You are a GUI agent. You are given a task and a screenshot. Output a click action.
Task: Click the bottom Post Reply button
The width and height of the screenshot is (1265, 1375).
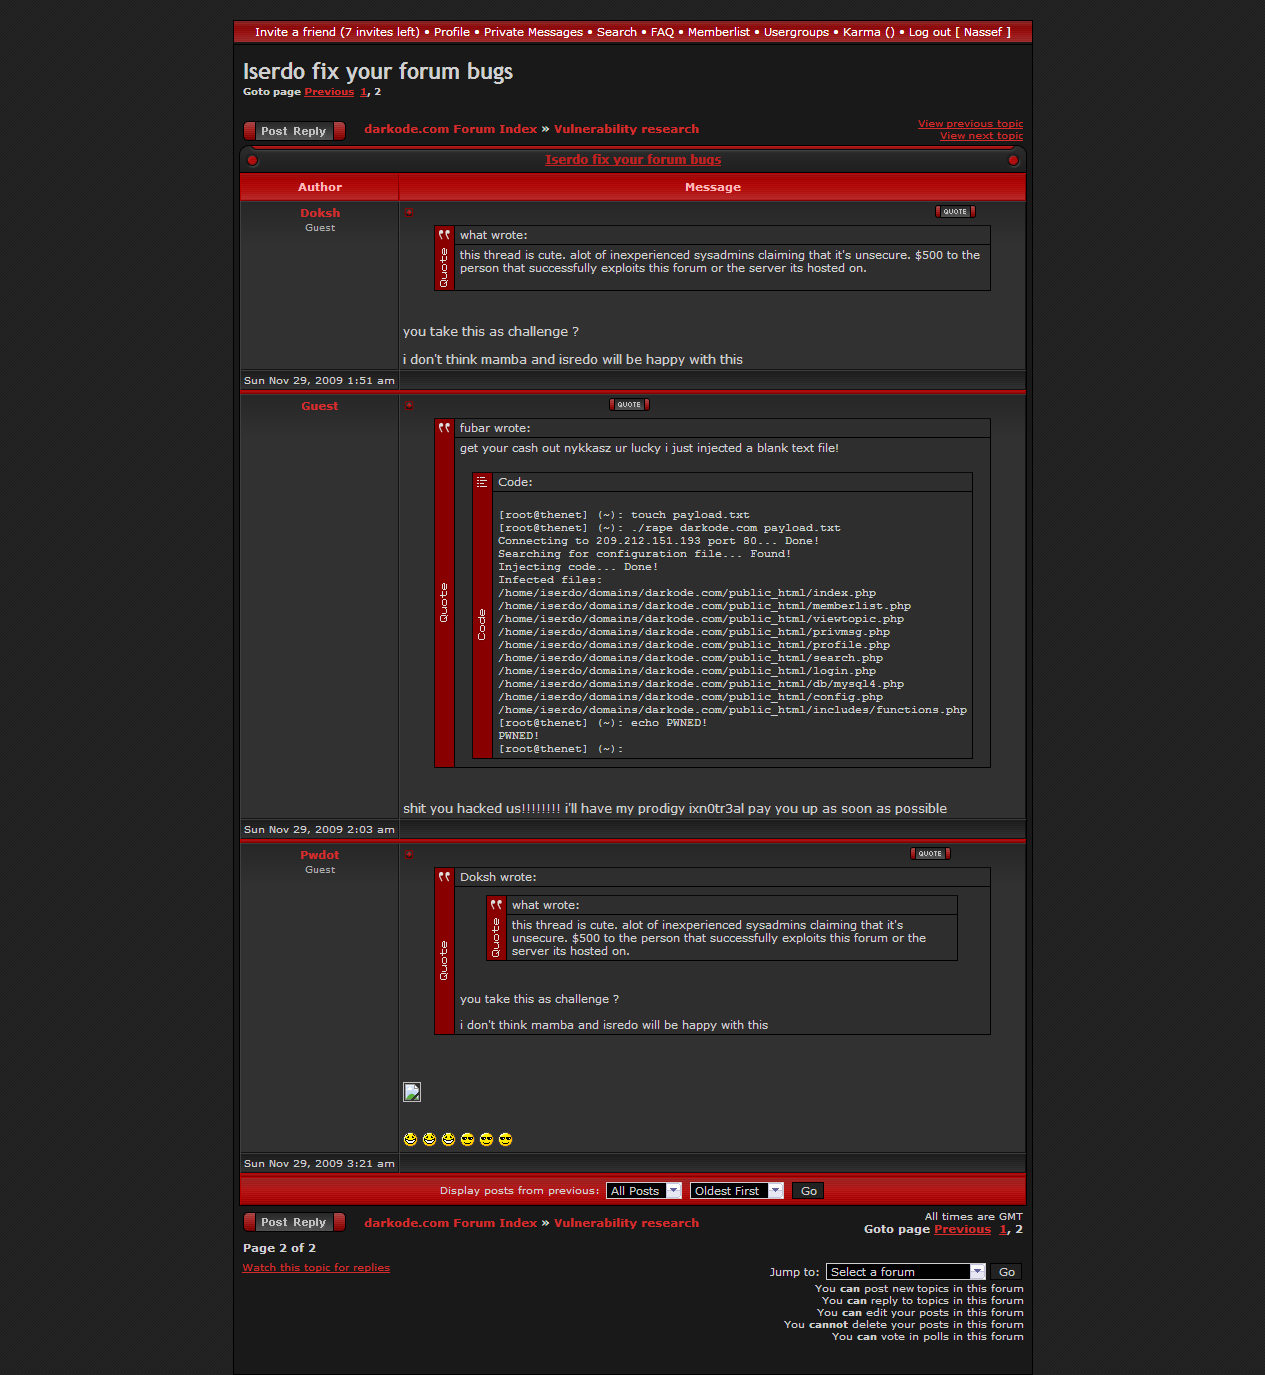(x=294, y=1222)
